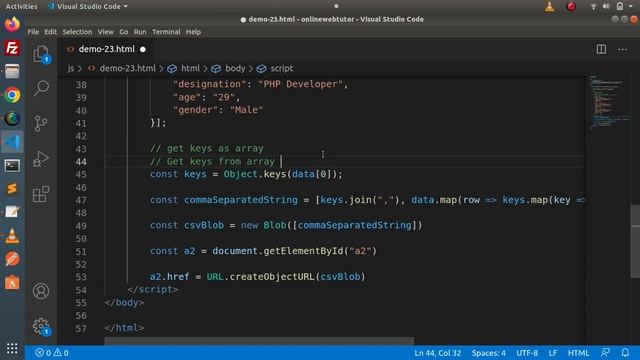This screenshot has height=360, width=640.
Task: Split the editor to the right
Action: click(601, 49)
